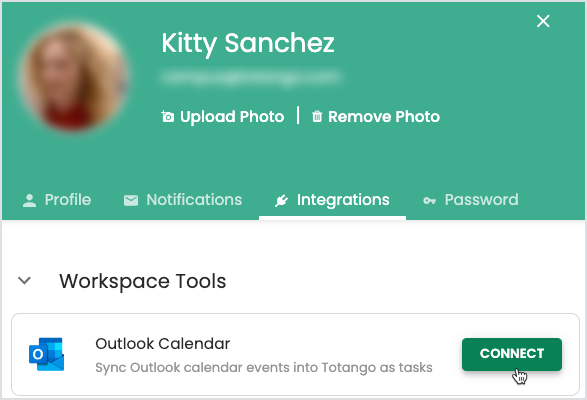Open the Profile tab
Screen dimensions: 587x400
point(57,200)
